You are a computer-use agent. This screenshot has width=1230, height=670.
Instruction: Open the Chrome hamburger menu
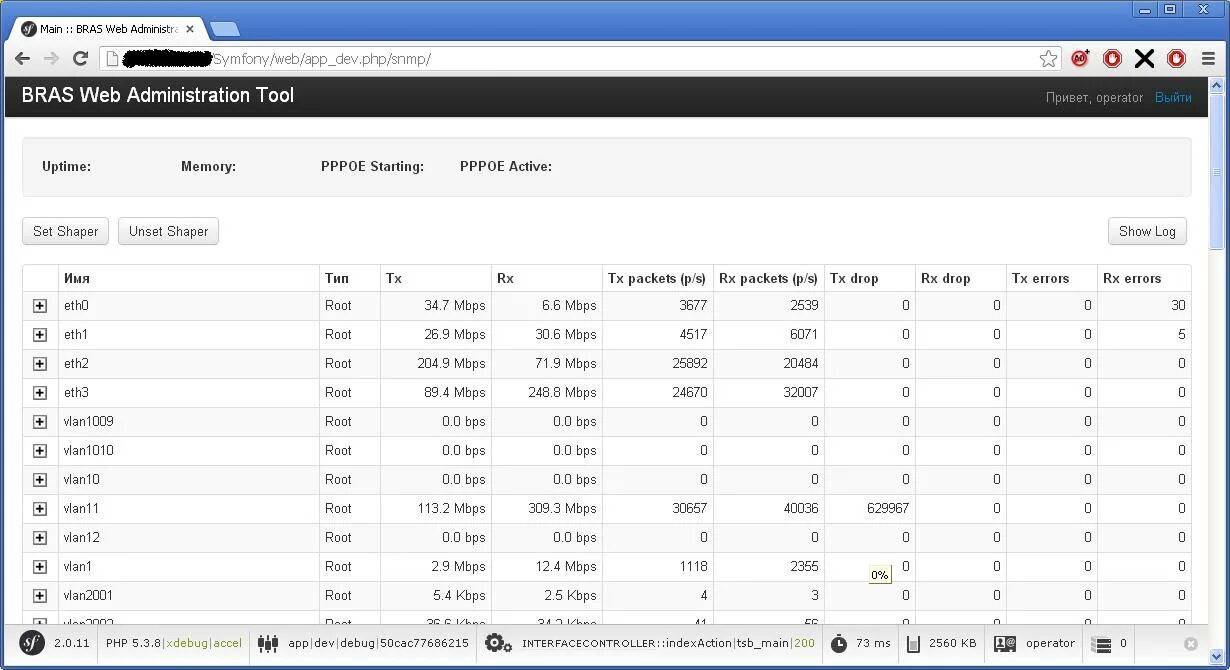[x=1208, y=59]
